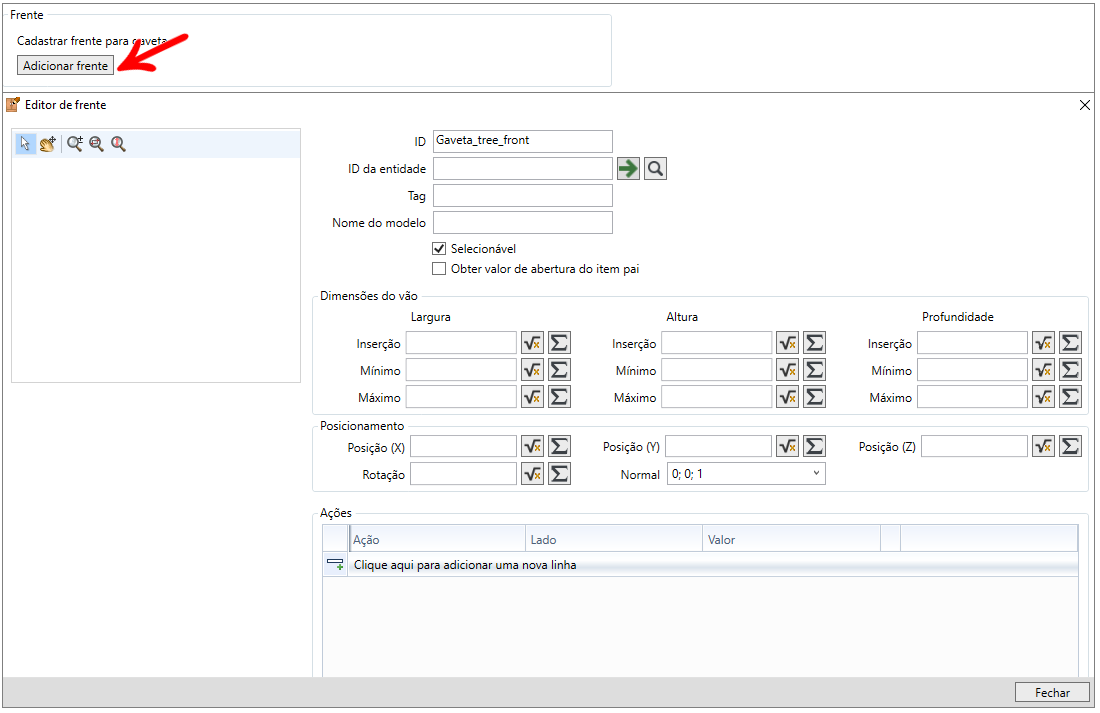Choose the plus/minus zoom magnifier tool
This screenshot has height=713, width=1100.
[75, 144]
